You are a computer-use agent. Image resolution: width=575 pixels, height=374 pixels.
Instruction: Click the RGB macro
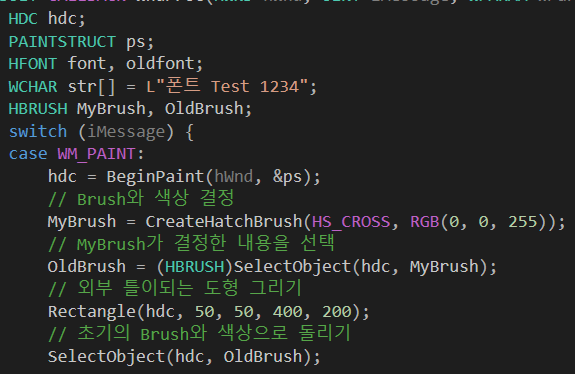(424, 222)
